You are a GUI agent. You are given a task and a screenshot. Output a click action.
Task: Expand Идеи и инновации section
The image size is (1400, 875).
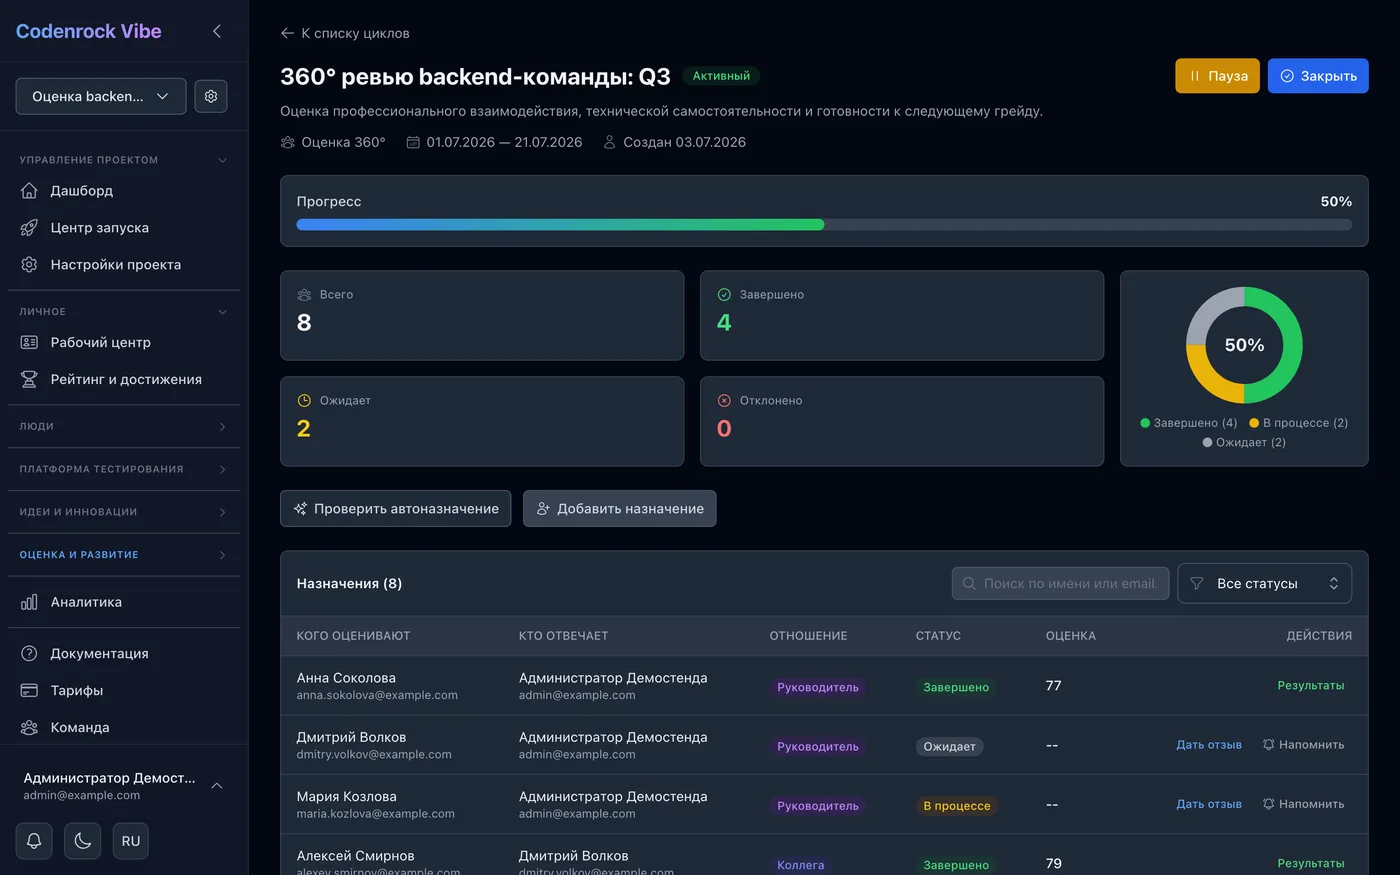pos(124,512)
